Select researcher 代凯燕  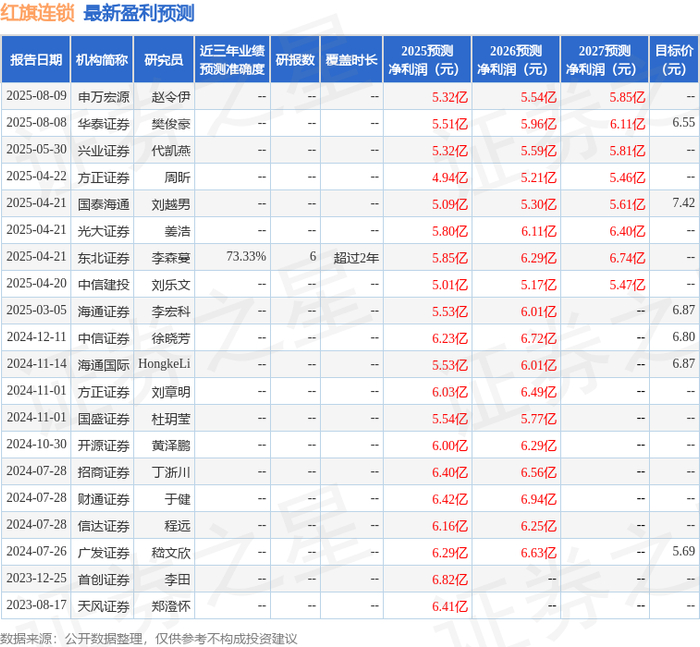171,150
